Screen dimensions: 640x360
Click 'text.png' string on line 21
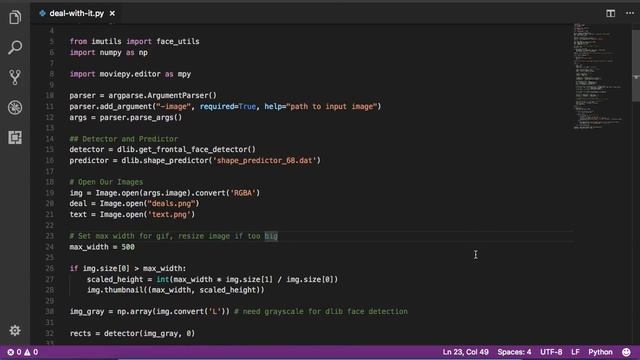point(169,214)
